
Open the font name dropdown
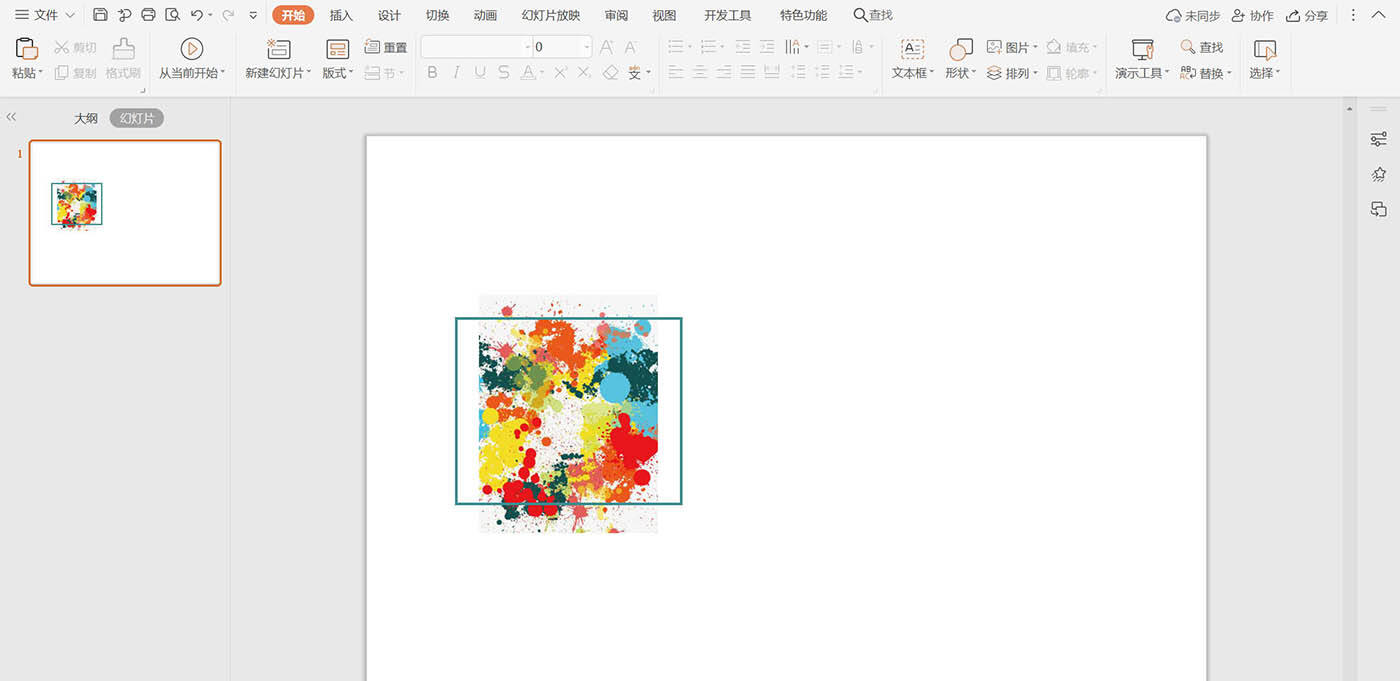(x=527, y=47)
